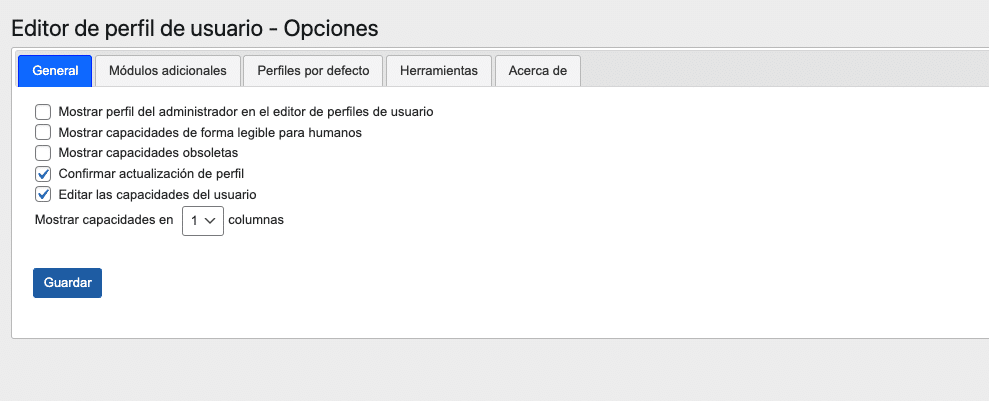Click the 'Mostrar capacidades de forma legible' label text
Image resolution: width=989 pixels, height=401 pixels.
pos(210,132)
